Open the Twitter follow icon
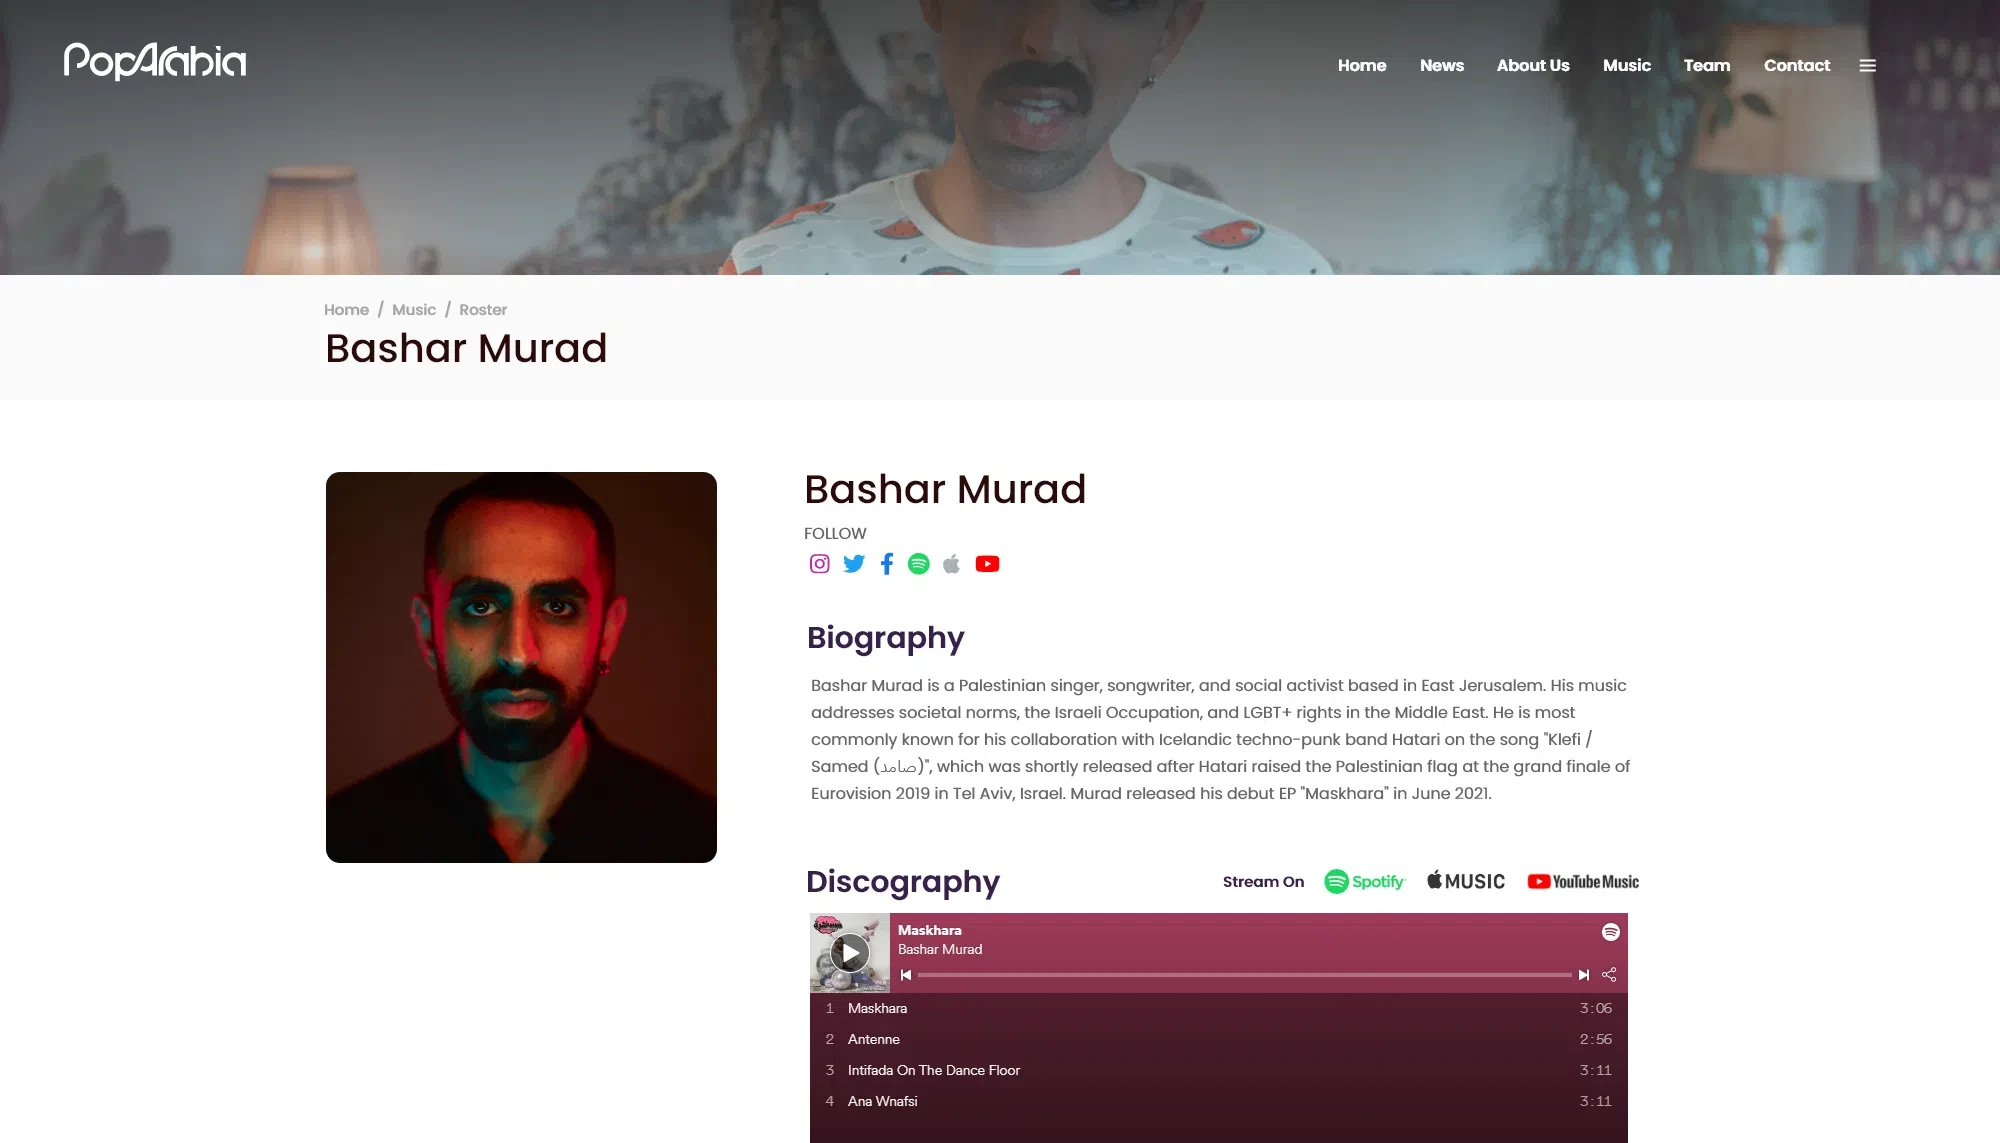The image size is (2000, 1143). 853,564
